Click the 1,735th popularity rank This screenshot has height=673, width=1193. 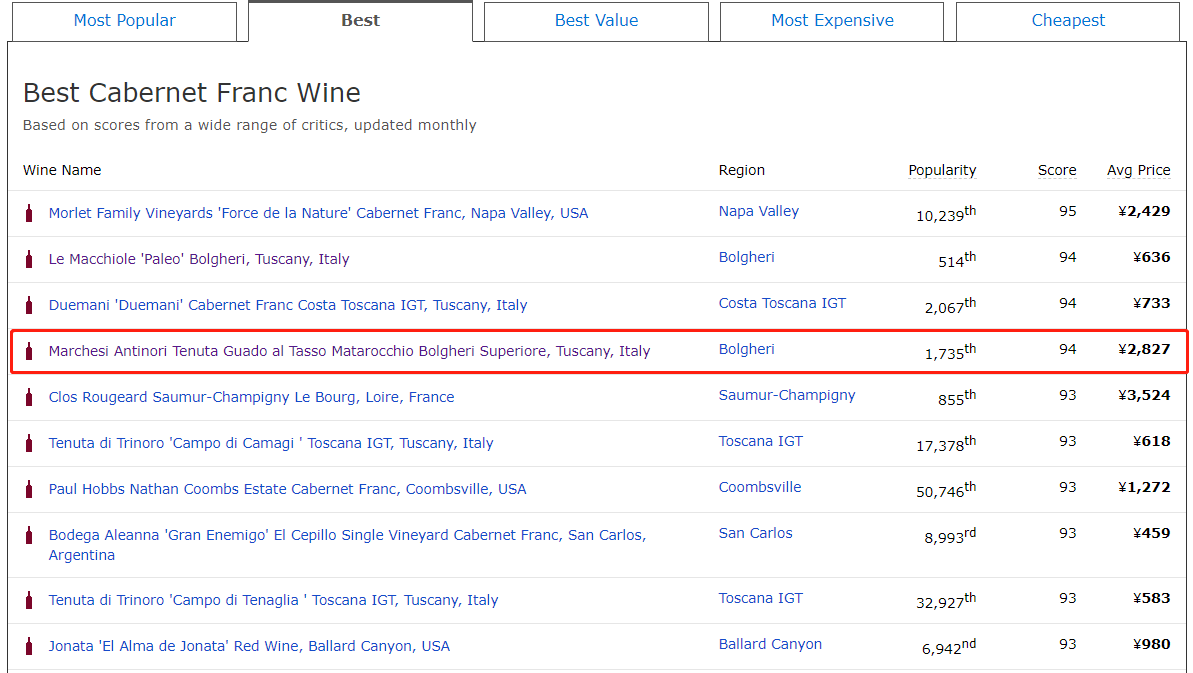(x=950, y=352)
